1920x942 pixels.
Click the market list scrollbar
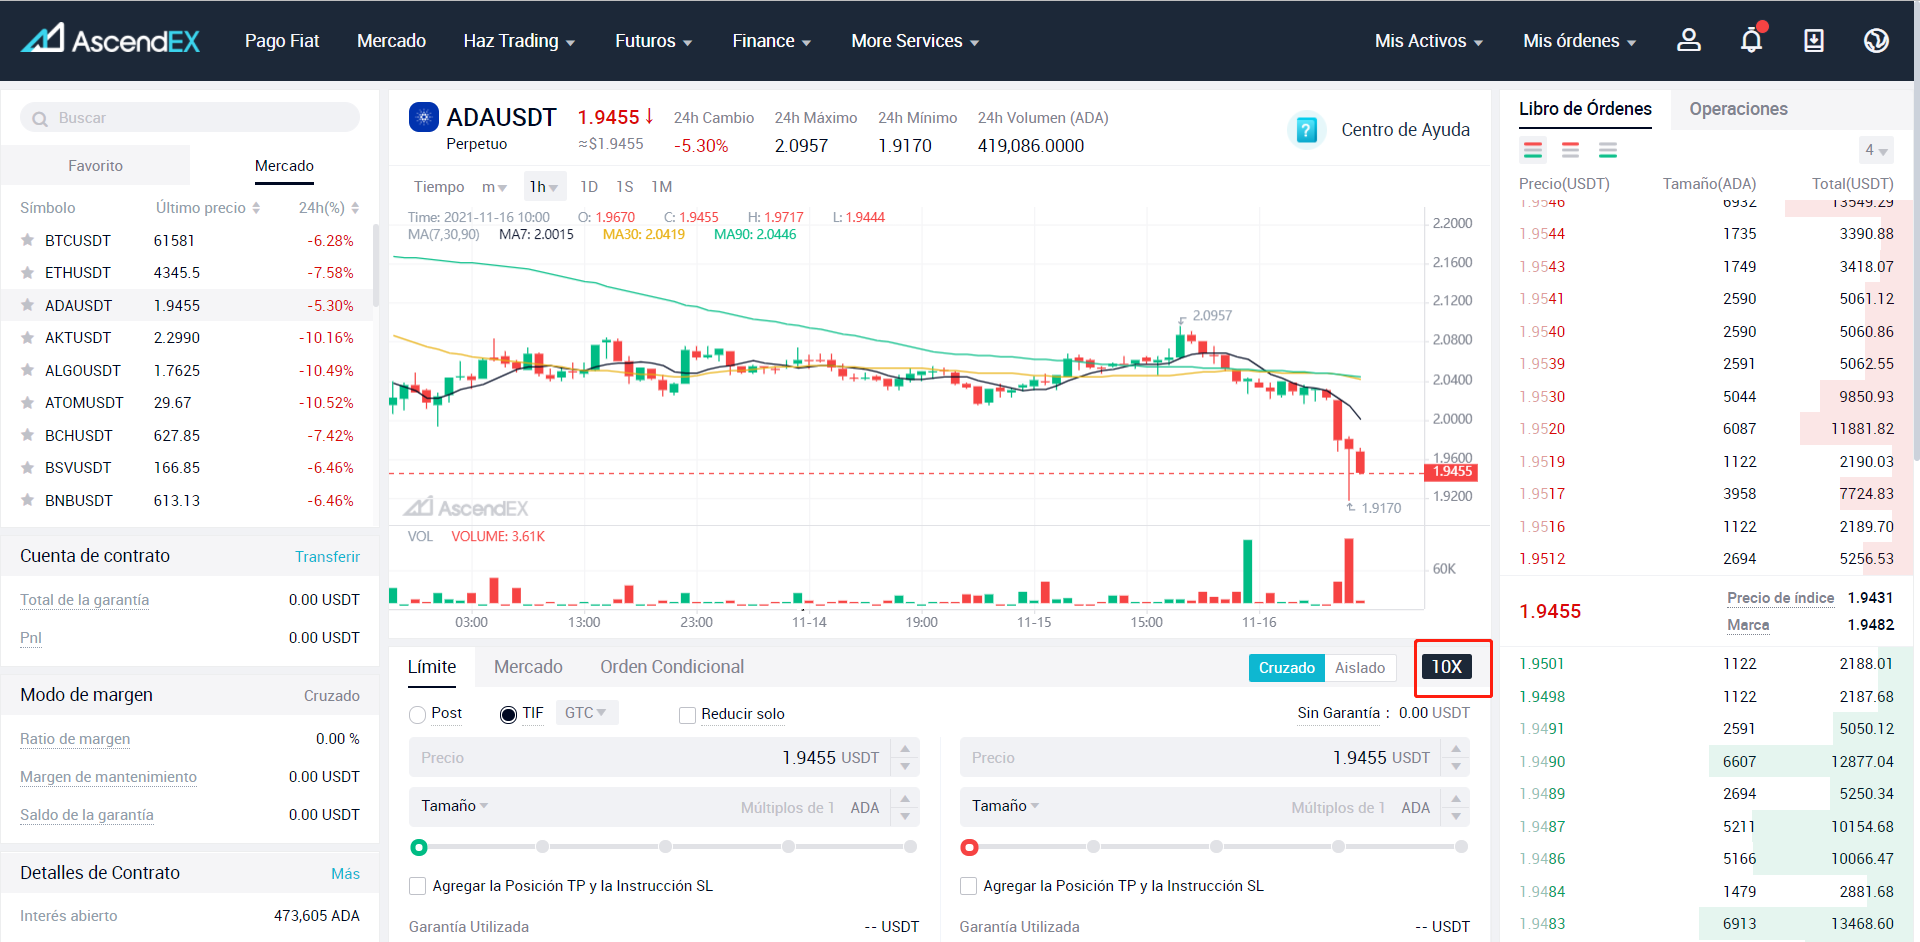(x=376, y=265)
